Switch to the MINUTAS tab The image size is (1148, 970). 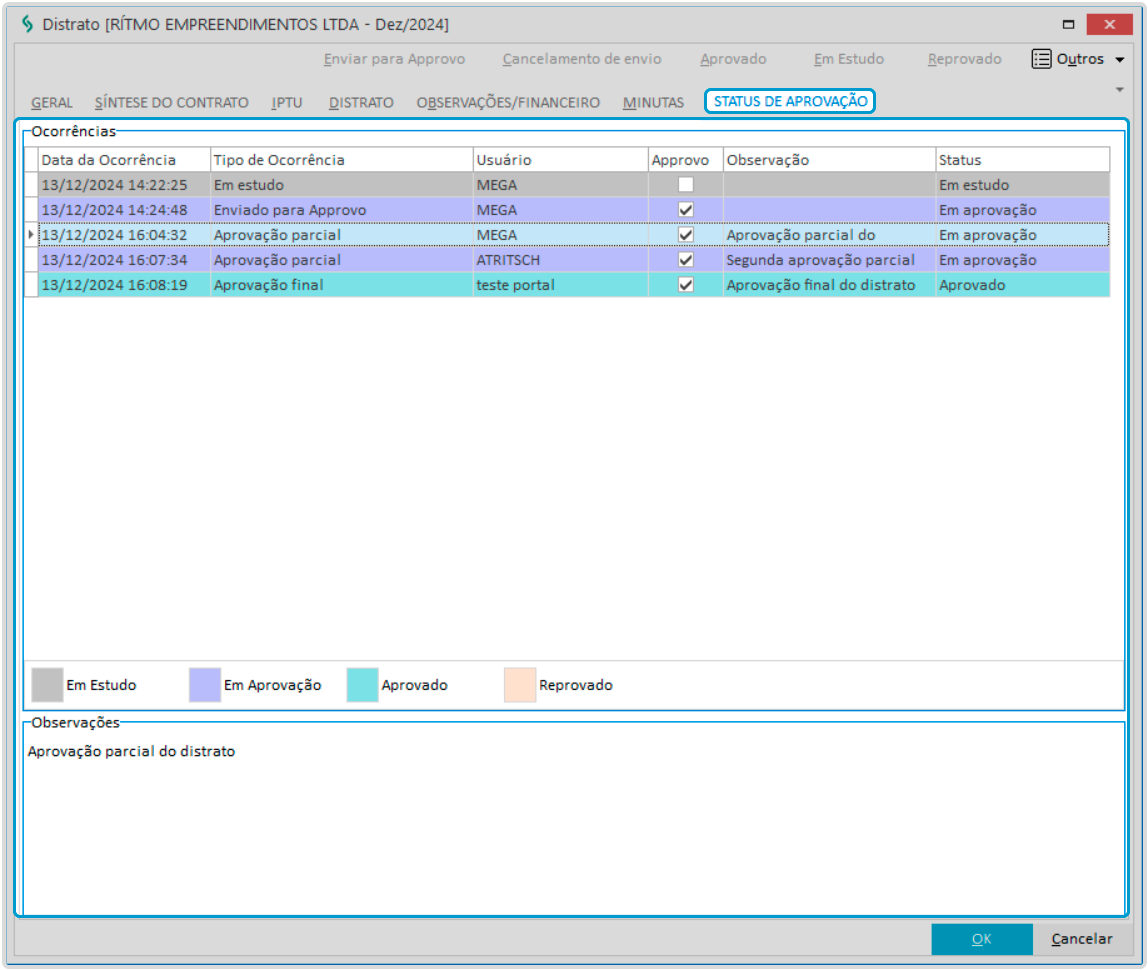653,102
